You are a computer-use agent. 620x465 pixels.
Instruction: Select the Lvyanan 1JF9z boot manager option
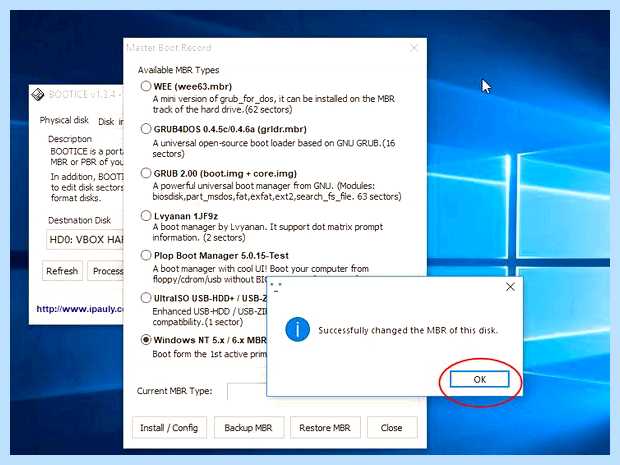(x=146, y=215)
